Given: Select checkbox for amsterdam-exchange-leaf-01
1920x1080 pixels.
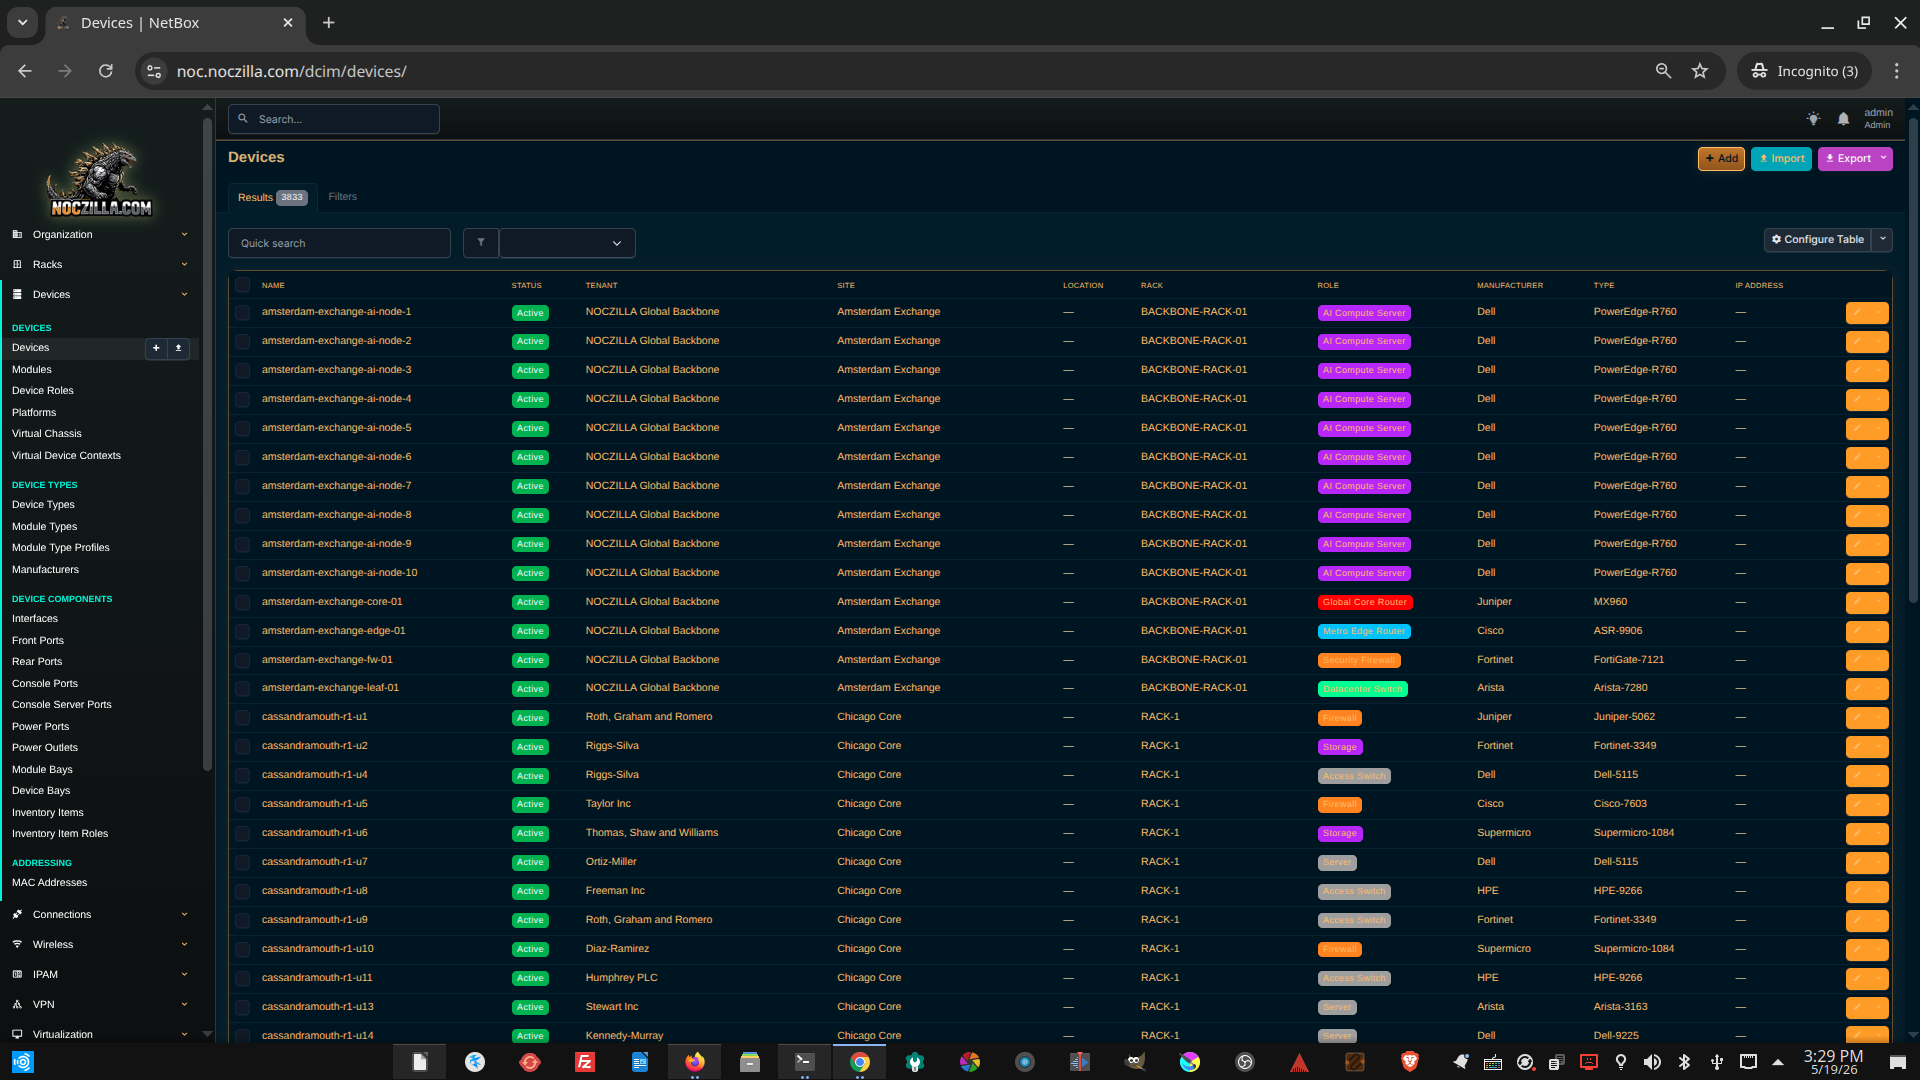Looking at the screenshot, I should [x=242, y=689].
